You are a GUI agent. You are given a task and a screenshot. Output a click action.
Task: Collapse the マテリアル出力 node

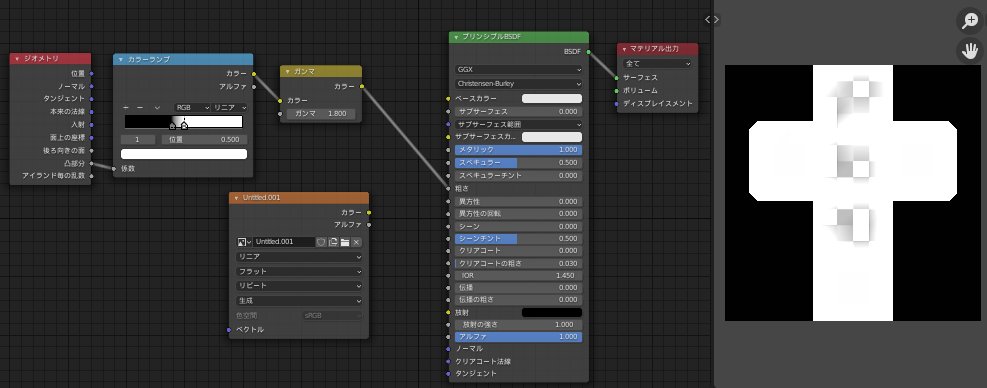tap(624, 49)
